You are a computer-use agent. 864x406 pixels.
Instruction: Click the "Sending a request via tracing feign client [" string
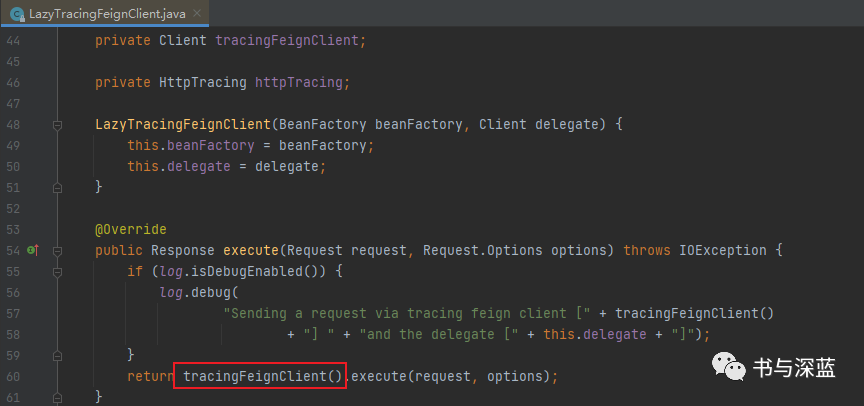pyautogui.click(x=407, y=313)
